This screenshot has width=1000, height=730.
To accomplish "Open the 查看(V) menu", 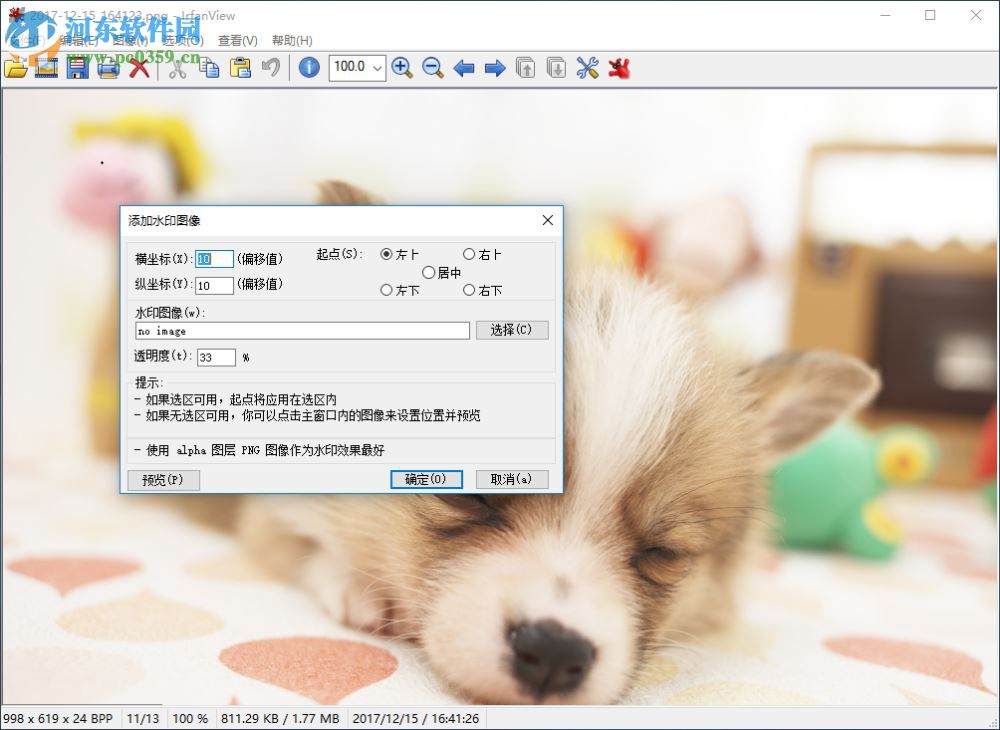I will (238, 40).
